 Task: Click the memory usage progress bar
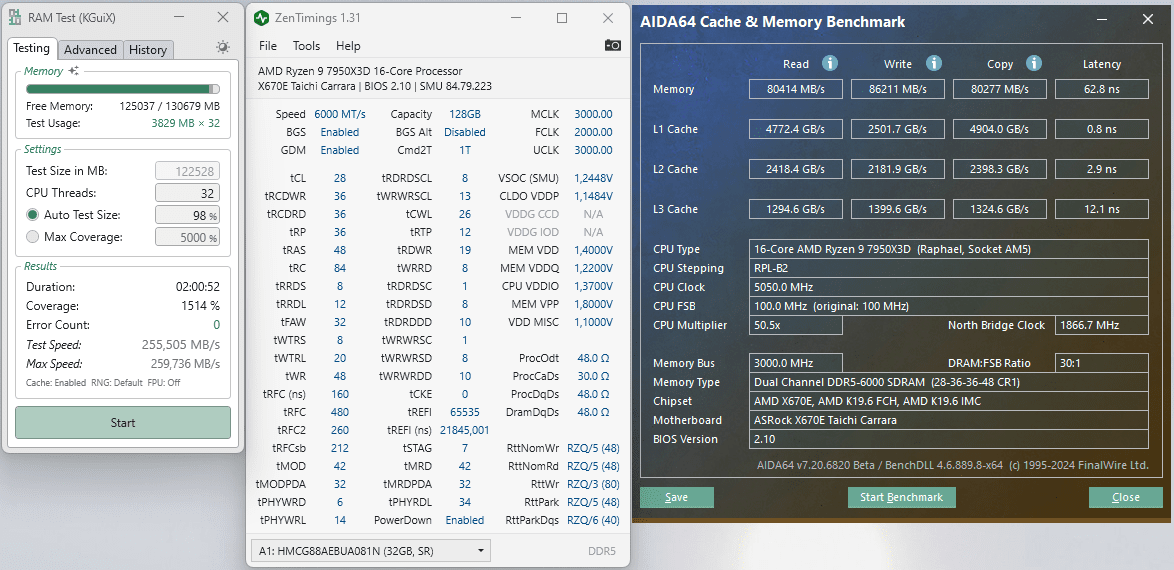click(x=123, y=88)
